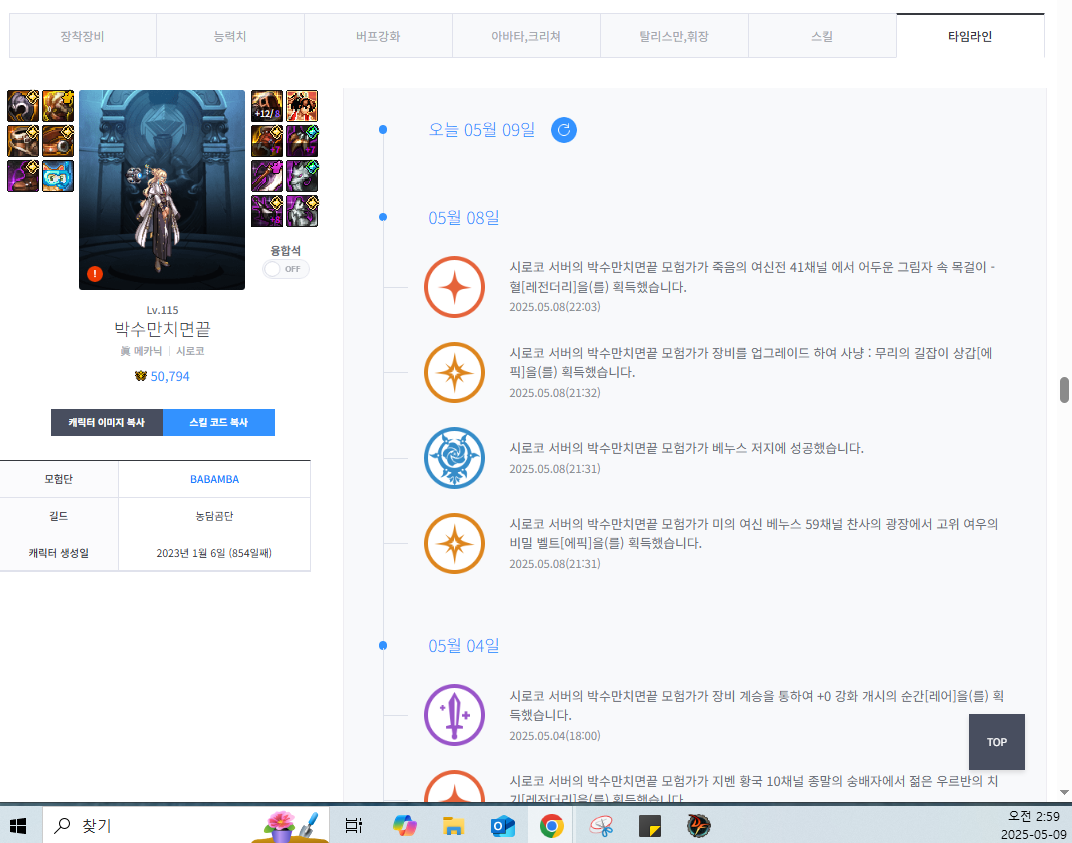Screen dimensions: 1072x843
Task: Click the blue Venus clear timeline icon
Action: coord(454,458)
